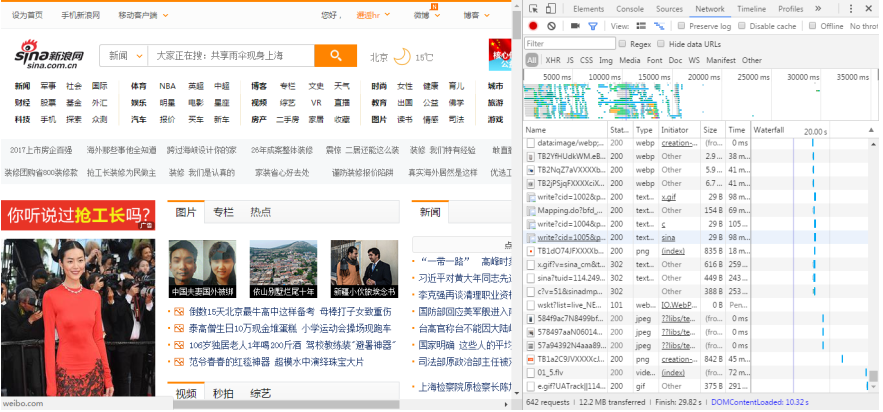This screenshot has height=412, width=883.
Task: Click picture icon beside 106岁独居老人 headline
Action: [179, 345]
